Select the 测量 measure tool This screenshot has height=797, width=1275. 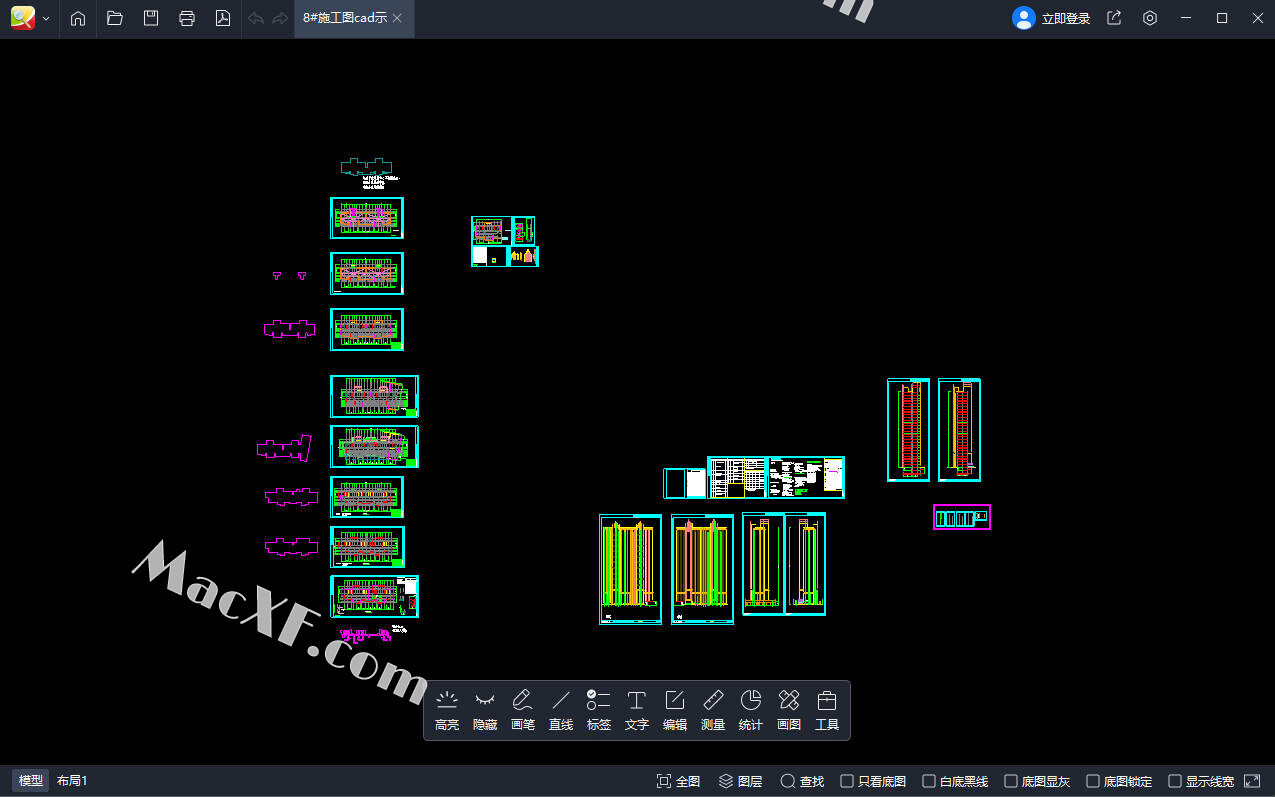click(712, 710)
